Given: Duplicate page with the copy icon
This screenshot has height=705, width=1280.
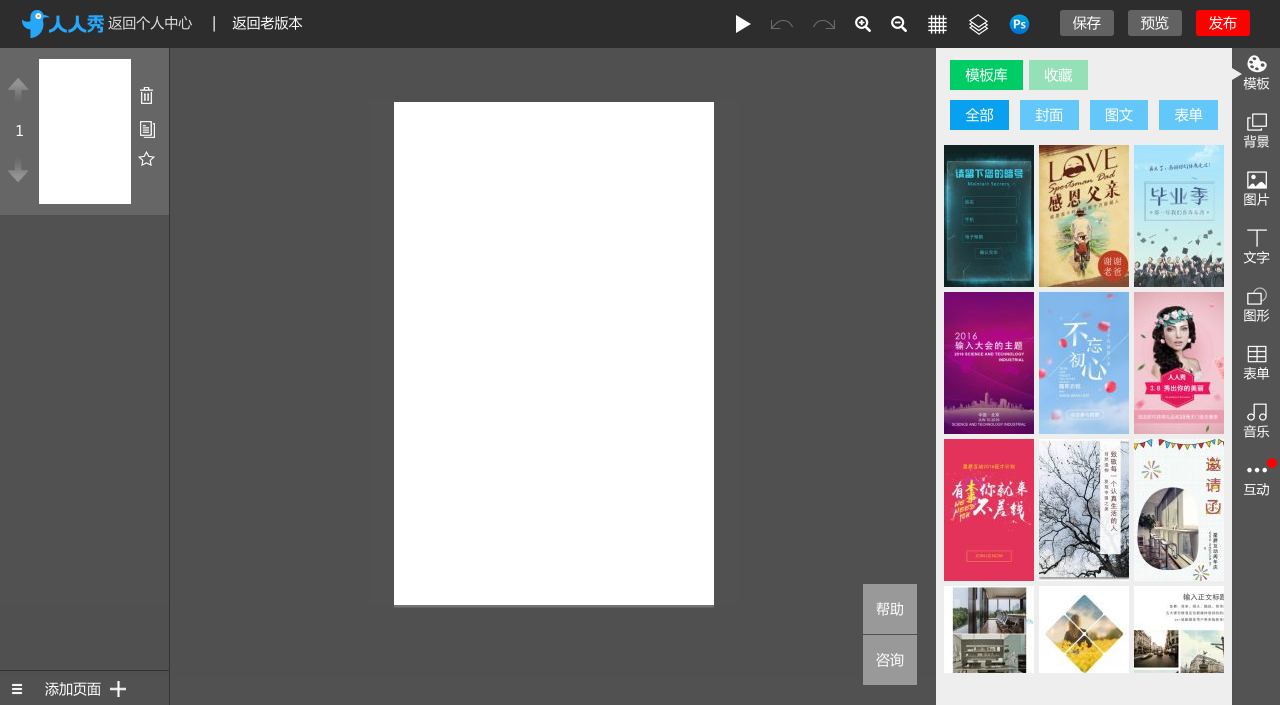Looking at the screenshot, I should coord(147,129).
